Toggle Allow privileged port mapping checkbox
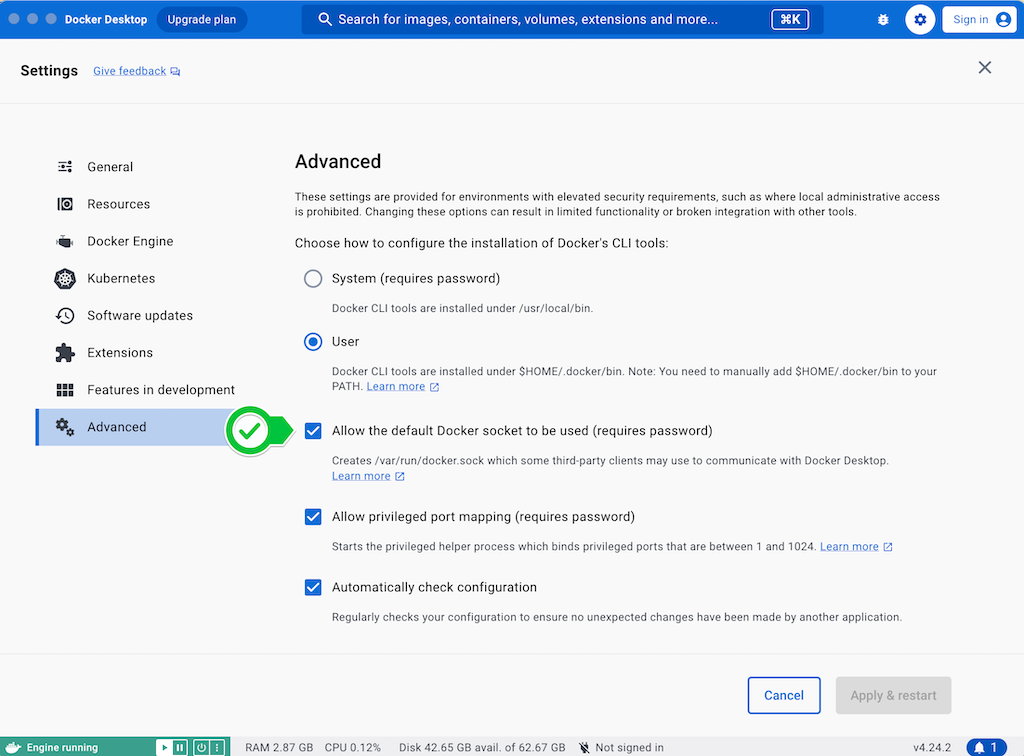 coord(313,517)
